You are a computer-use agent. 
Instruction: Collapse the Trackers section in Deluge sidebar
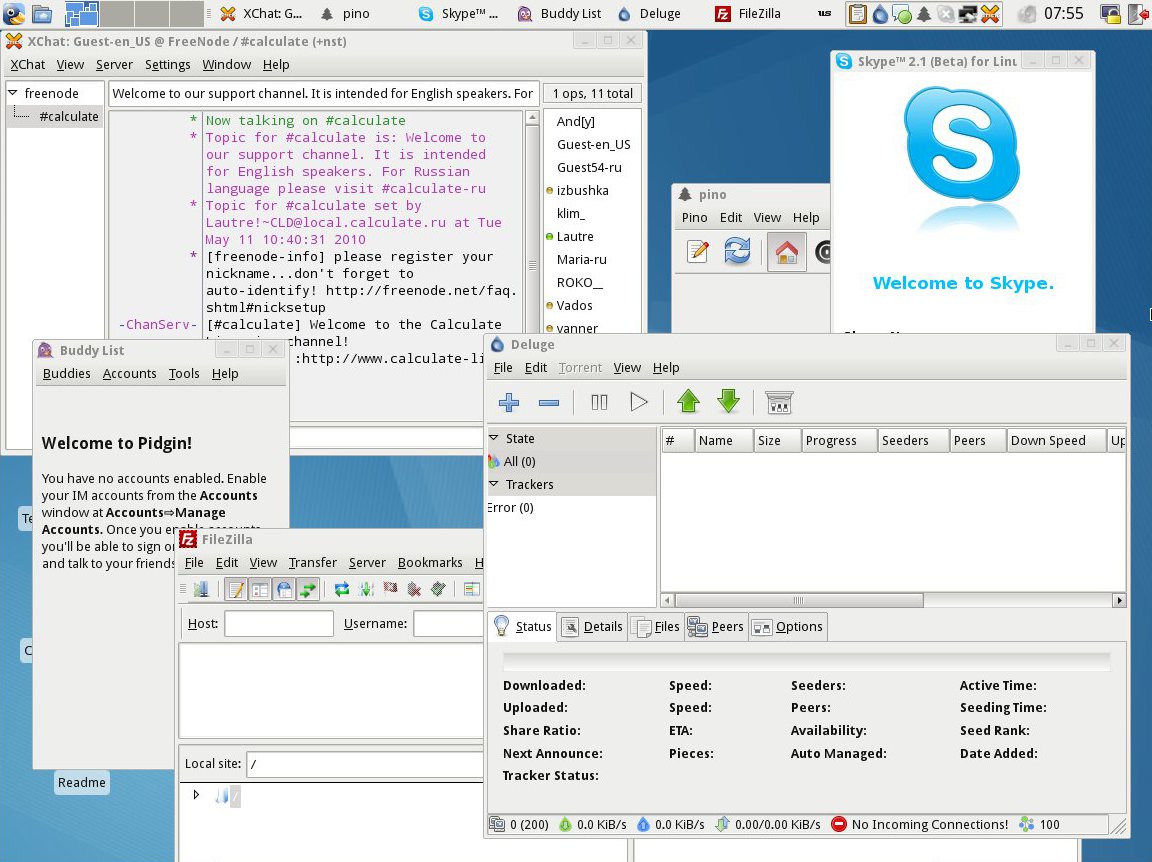coord(493,484)
